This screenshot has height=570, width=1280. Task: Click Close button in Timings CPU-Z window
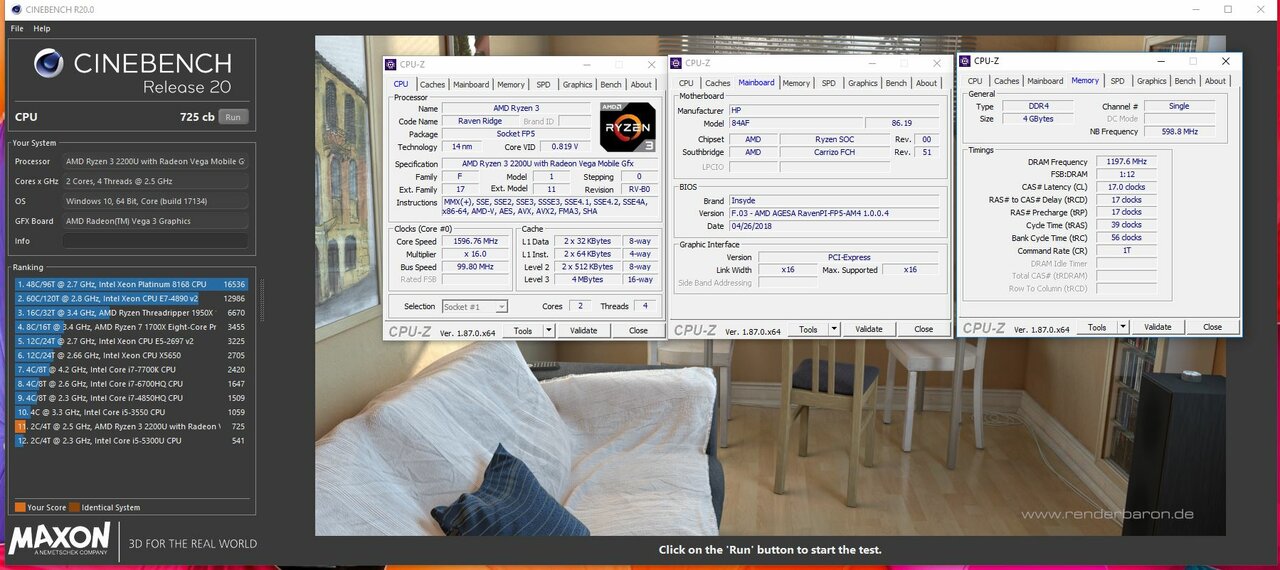click(1212, 327)
